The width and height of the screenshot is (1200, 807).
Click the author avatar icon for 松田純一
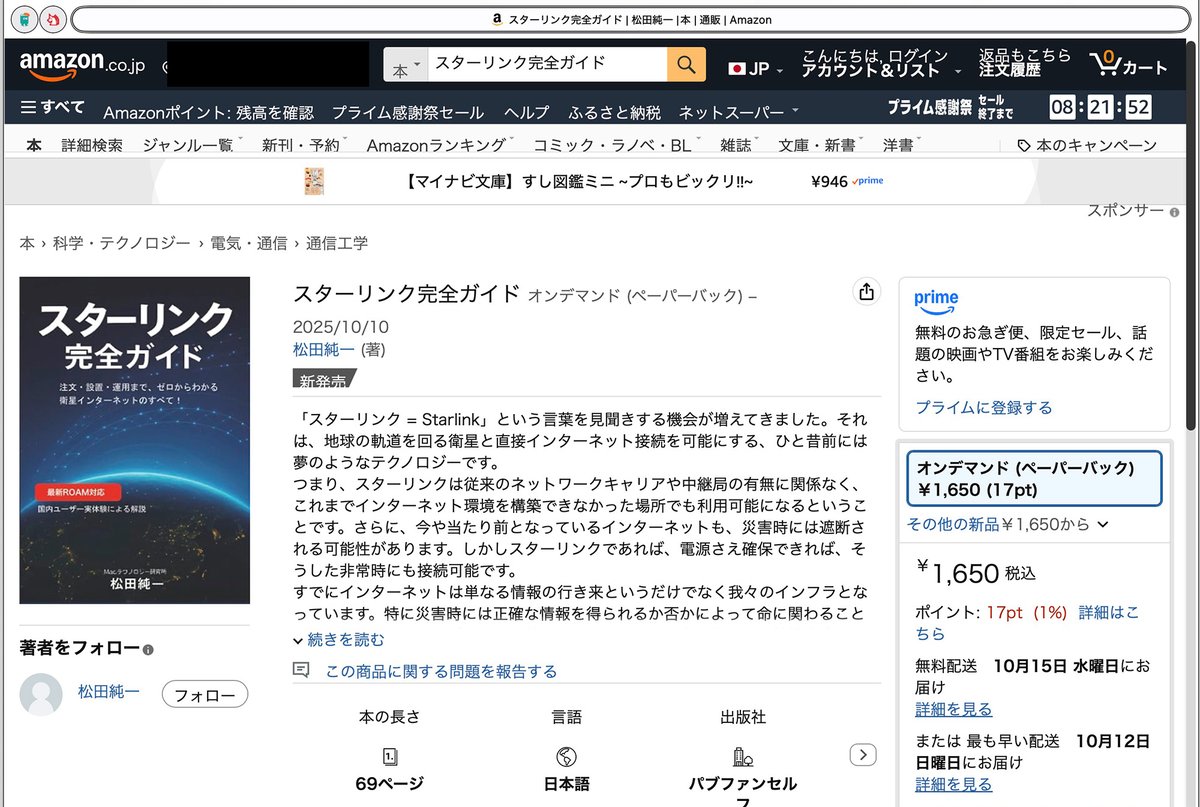41,694
